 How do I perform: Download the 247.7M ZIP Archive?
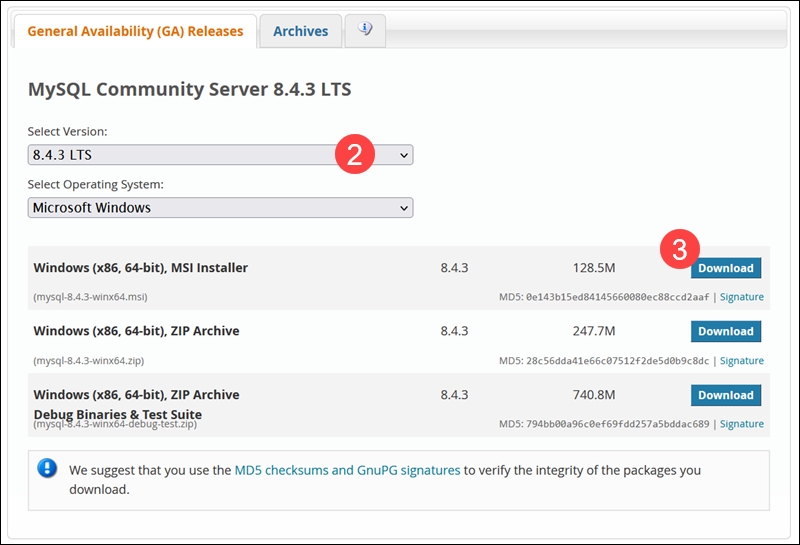tap(726, 331)
